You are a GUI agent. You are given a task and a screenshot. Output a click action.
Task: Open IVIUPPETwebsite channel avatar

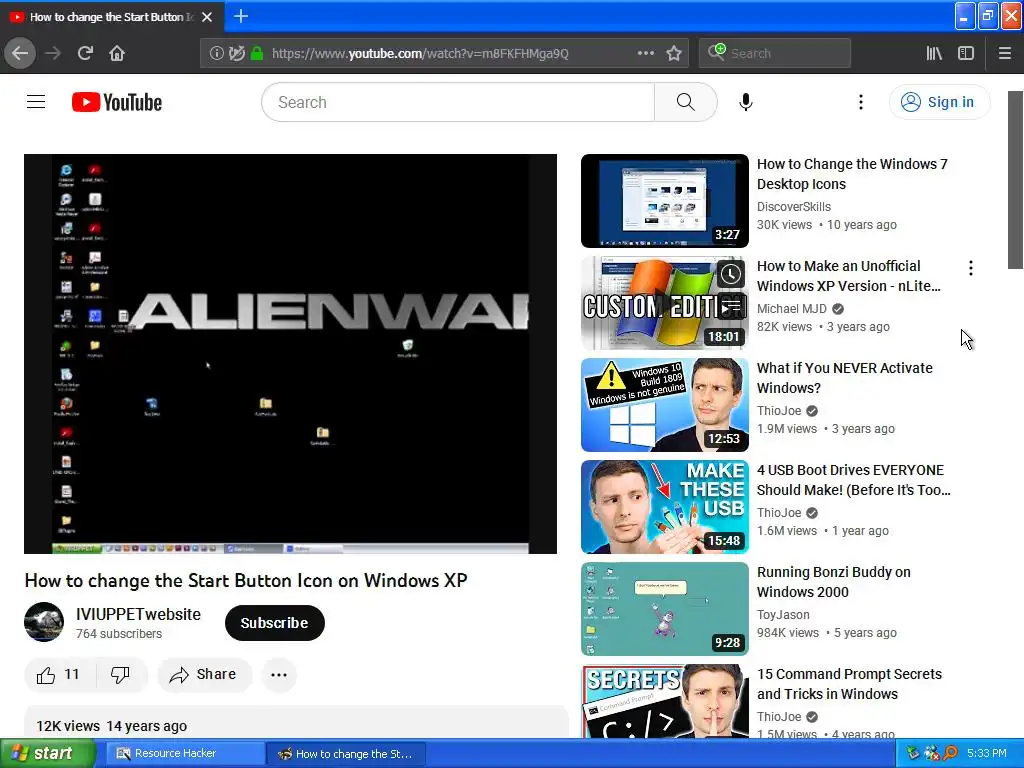(x=44, y=622)
